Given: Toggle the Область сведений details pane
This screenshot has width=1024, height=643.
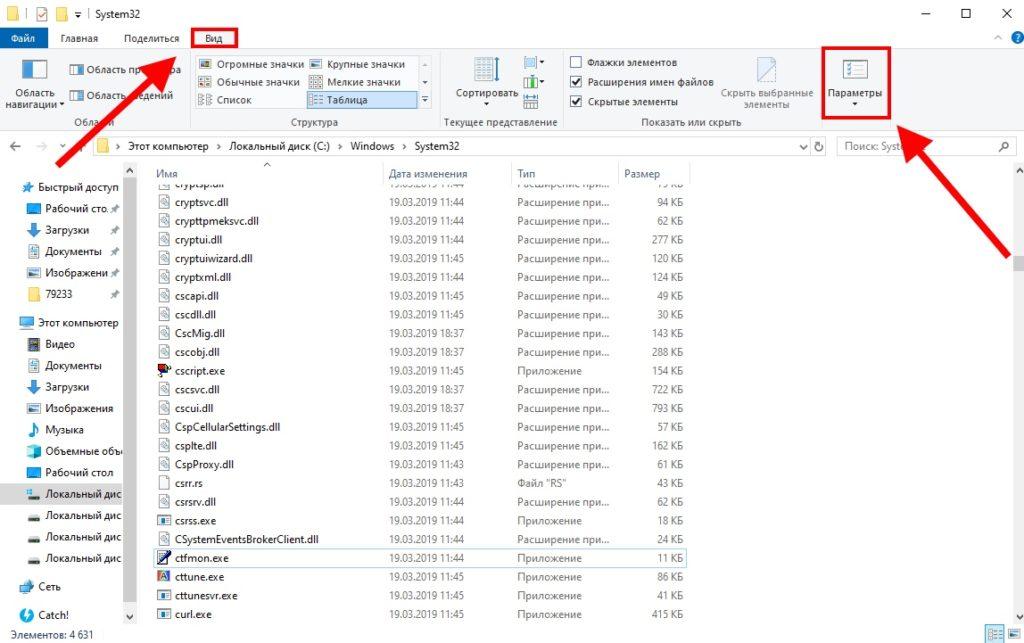Looking at the screenshot, I should (x=121, y=95).
